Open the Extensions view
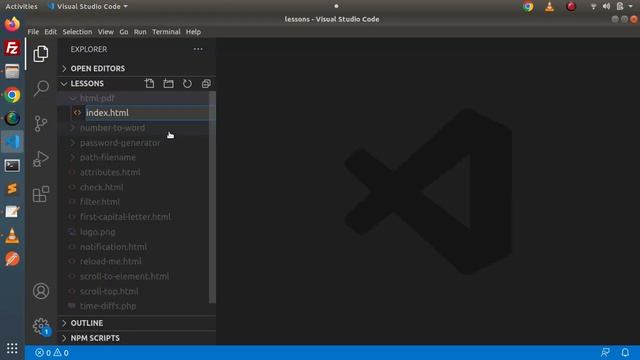Viewport: 640px width, 360px height. (x=41, y=194)
